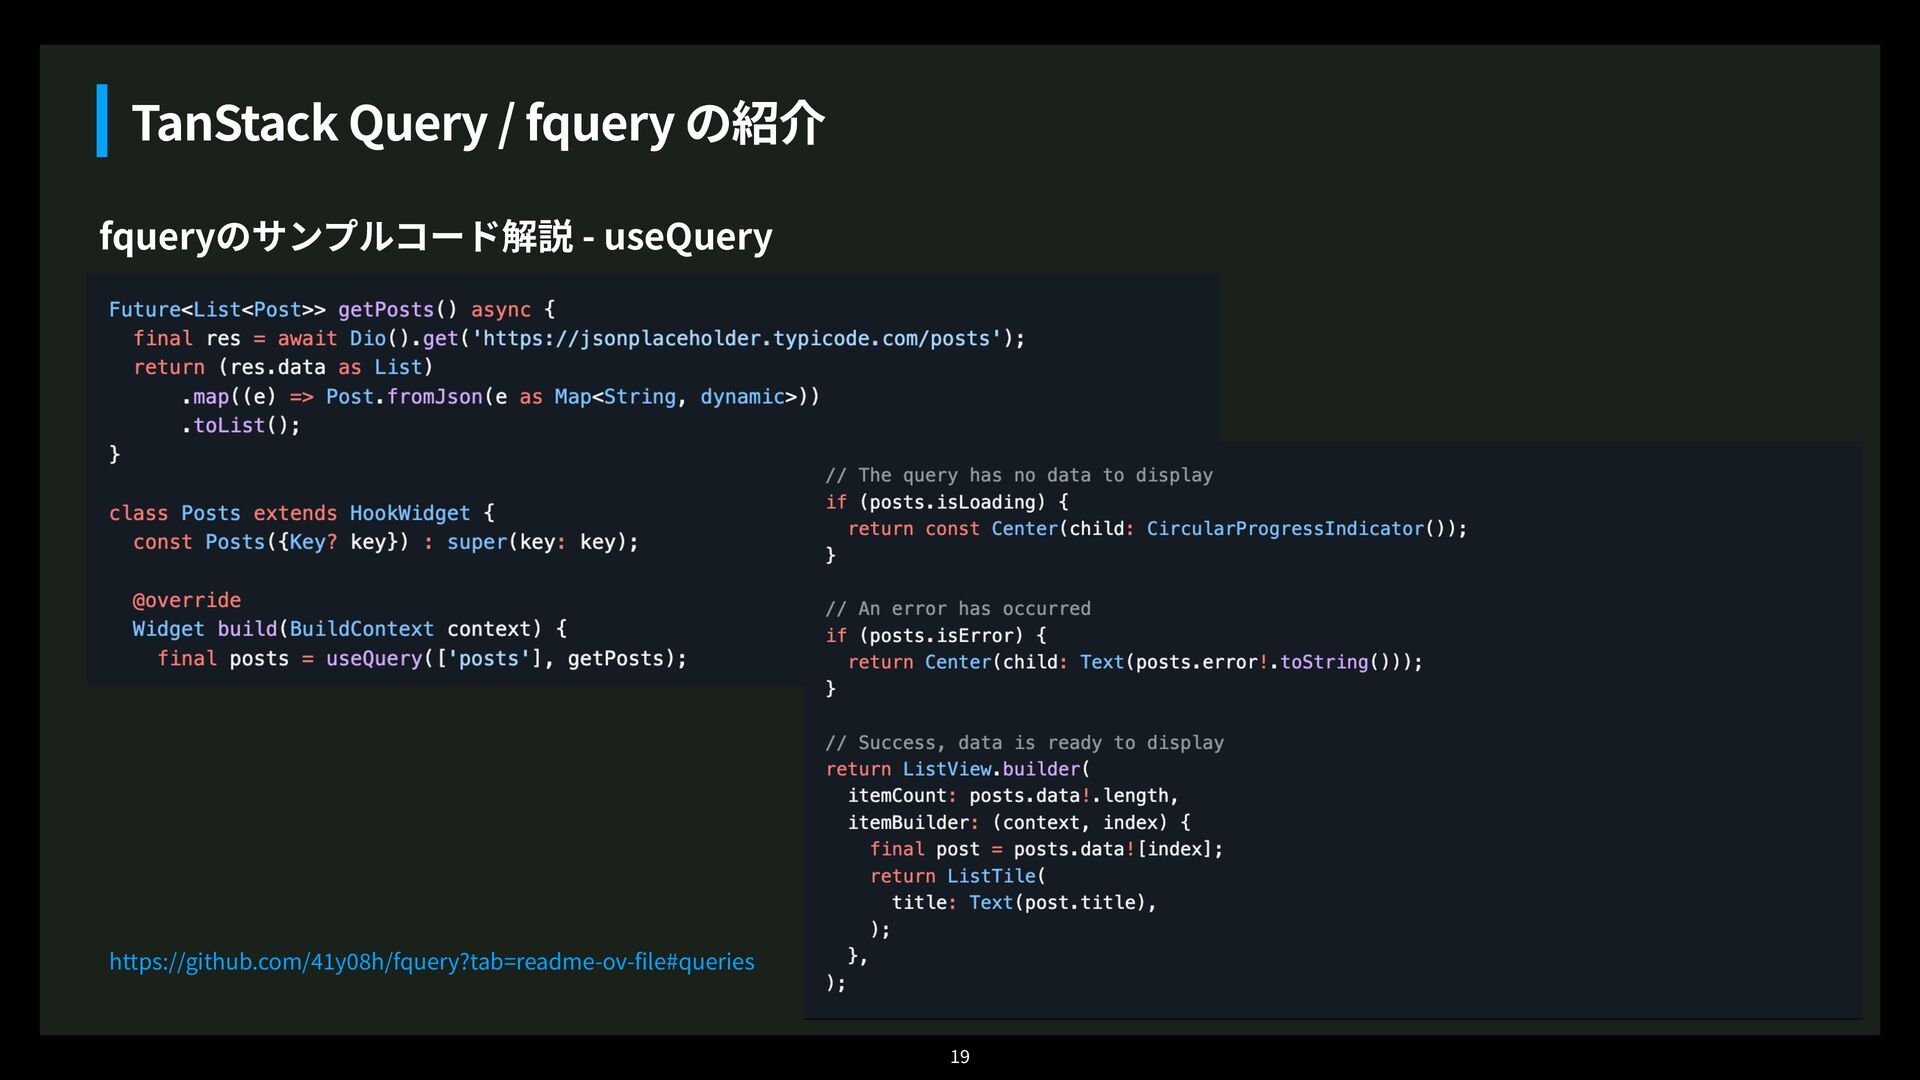The image size is (1920, 1080).
Task: Click the useQuery(['posts'], getPosts) line
Action: [422, 658]
